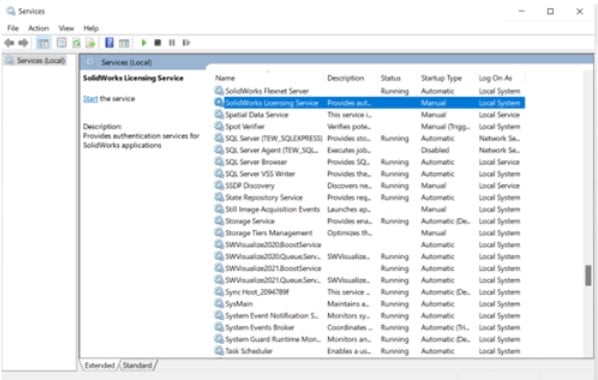Open the File menu
Viewport: 598px width, 380px height.
point(13,28)
